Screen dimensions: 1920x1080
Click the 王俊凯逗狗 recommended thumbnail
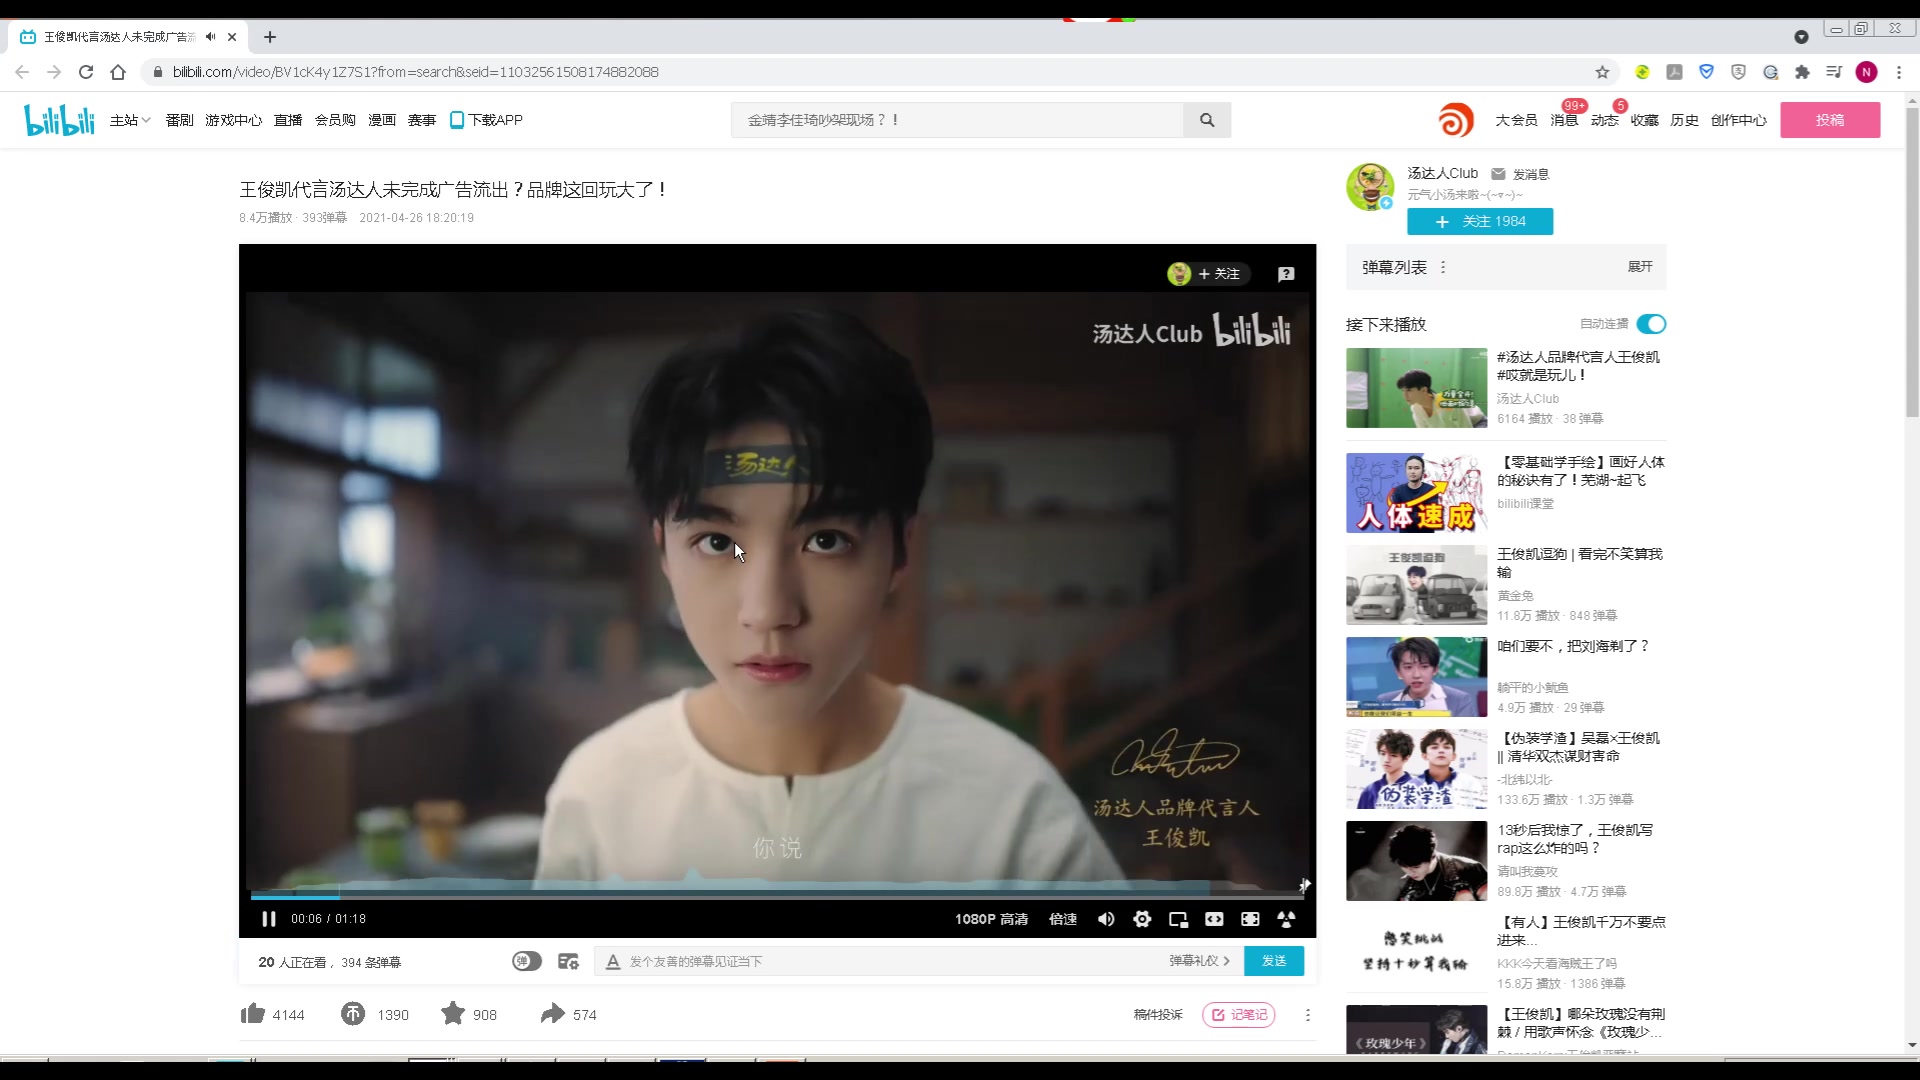click(1416, 584)
